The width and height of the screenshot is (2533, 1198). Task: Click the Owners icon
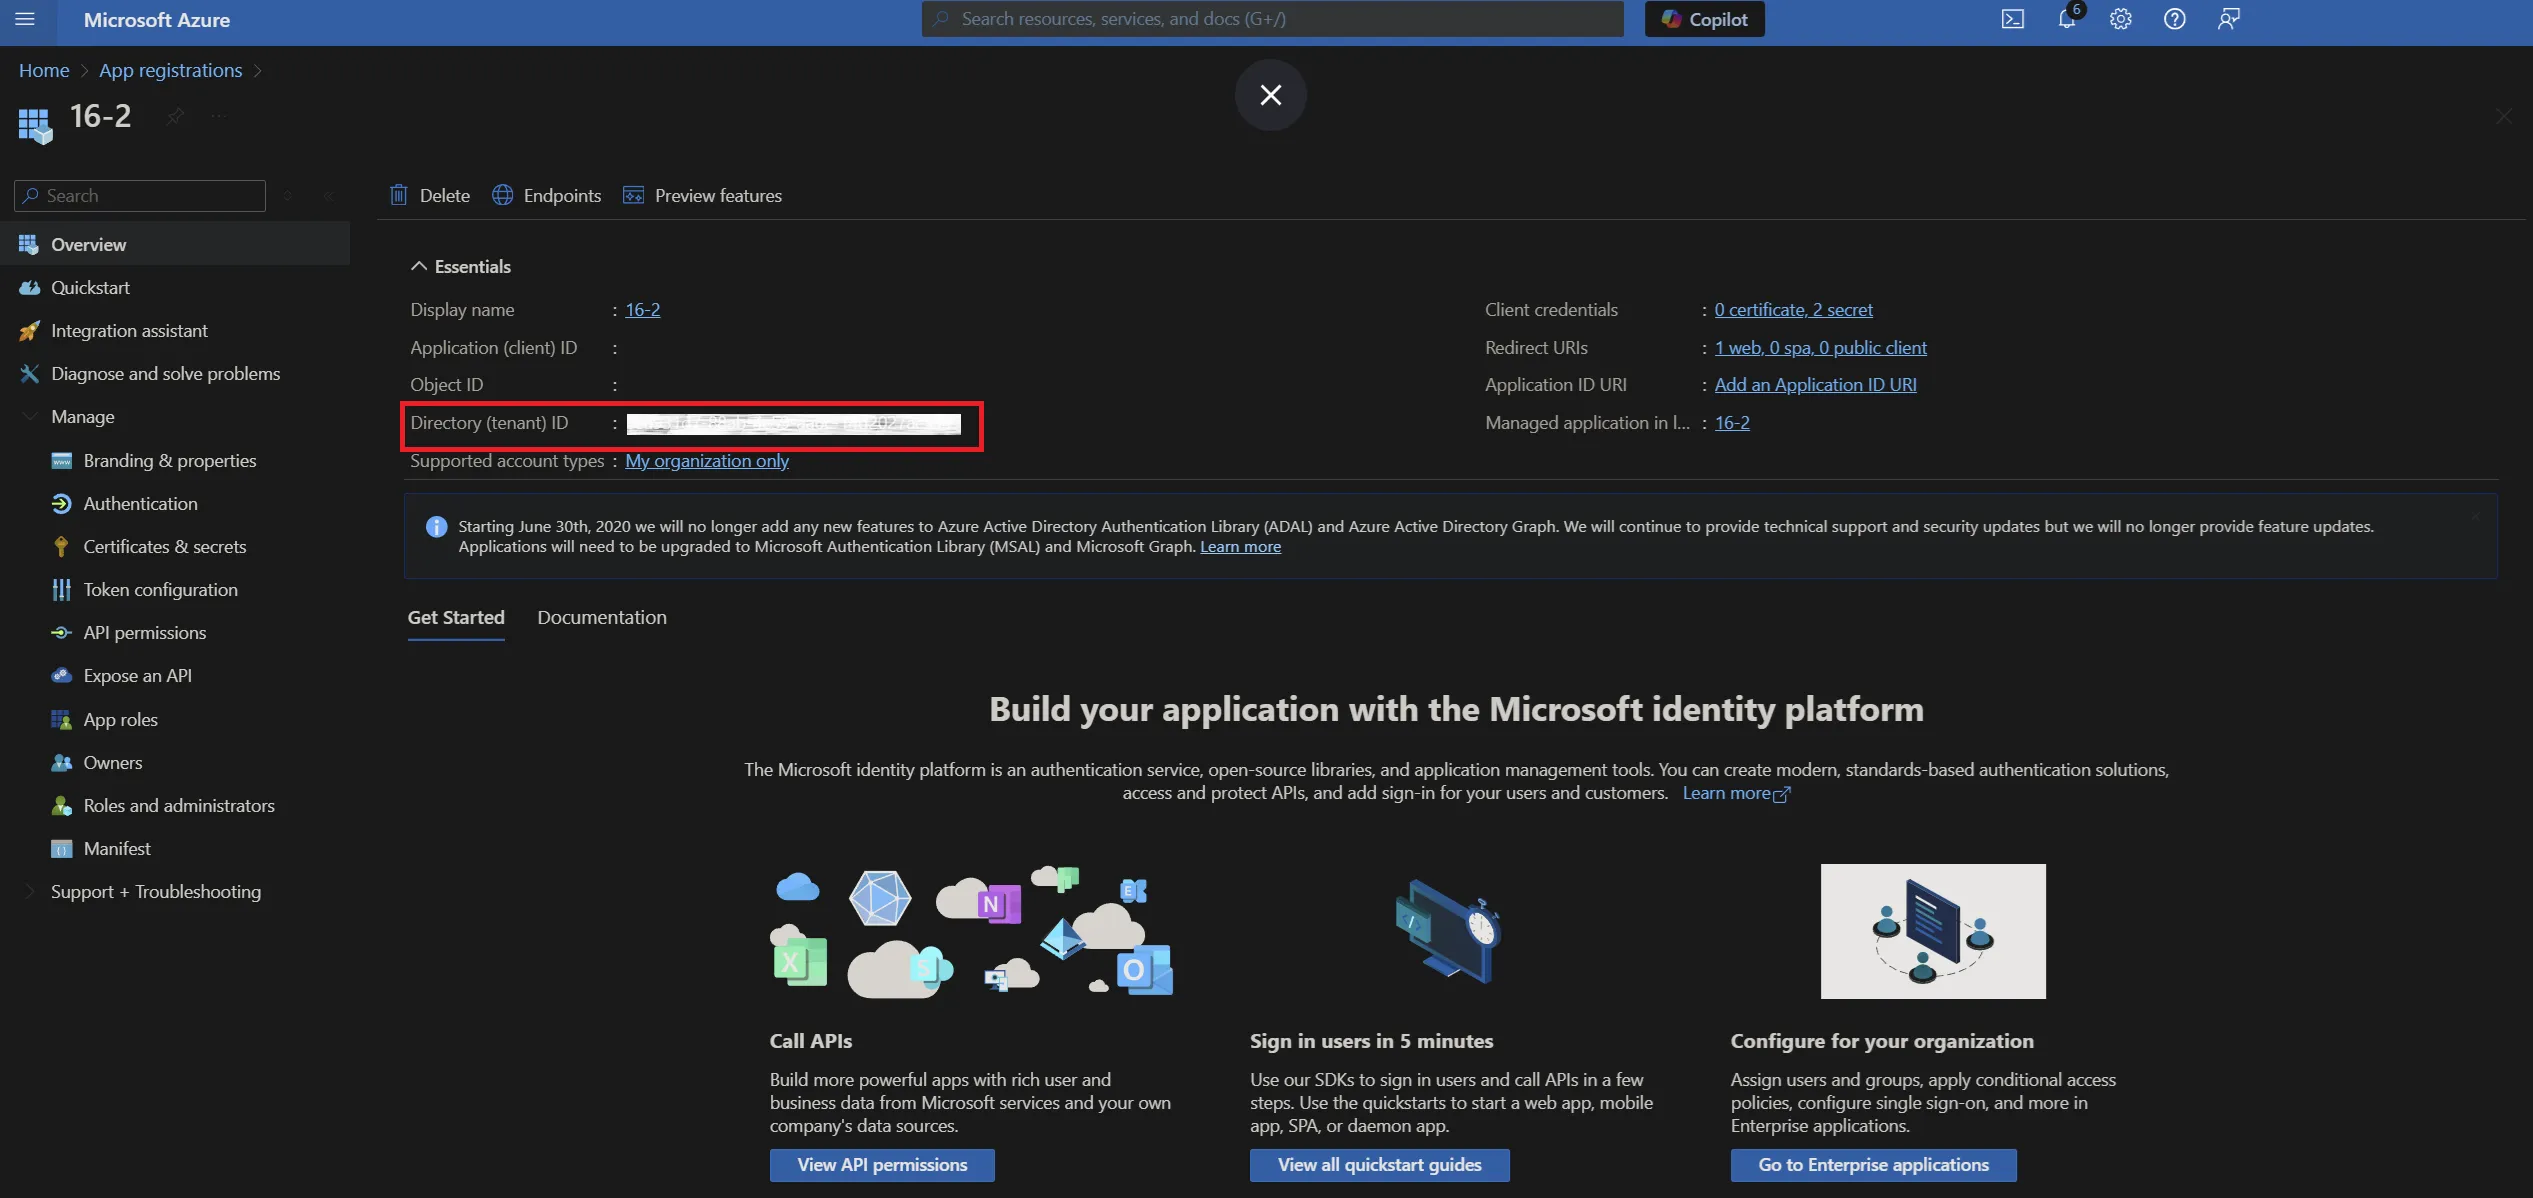(x=62, y=762)
